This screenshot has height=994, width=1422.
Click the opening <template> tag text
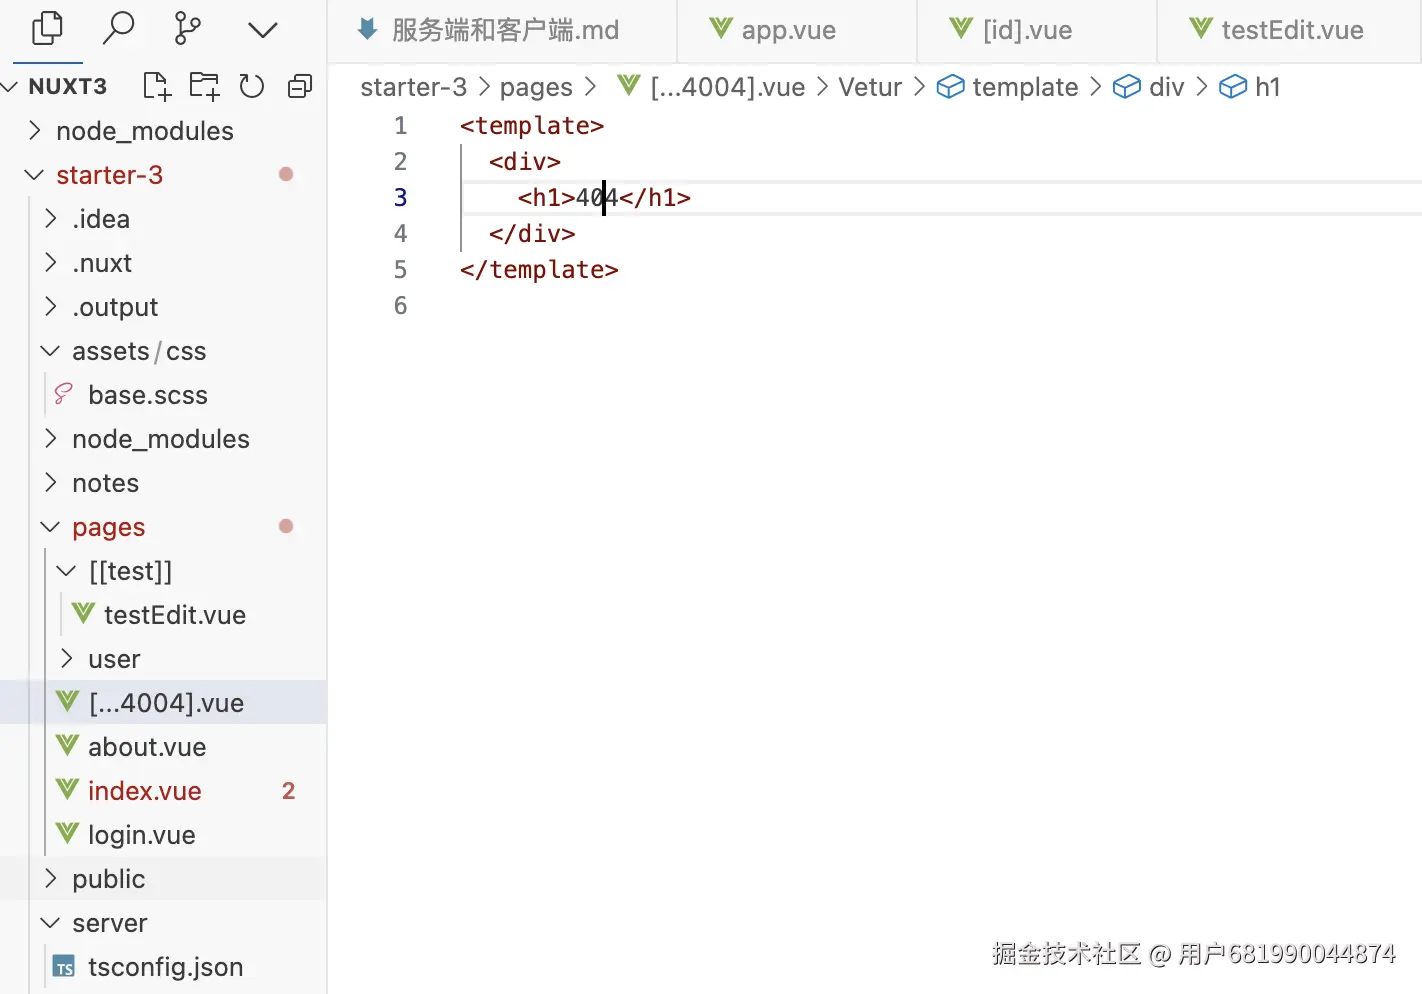pyautogui.click(x=532, y=125)
